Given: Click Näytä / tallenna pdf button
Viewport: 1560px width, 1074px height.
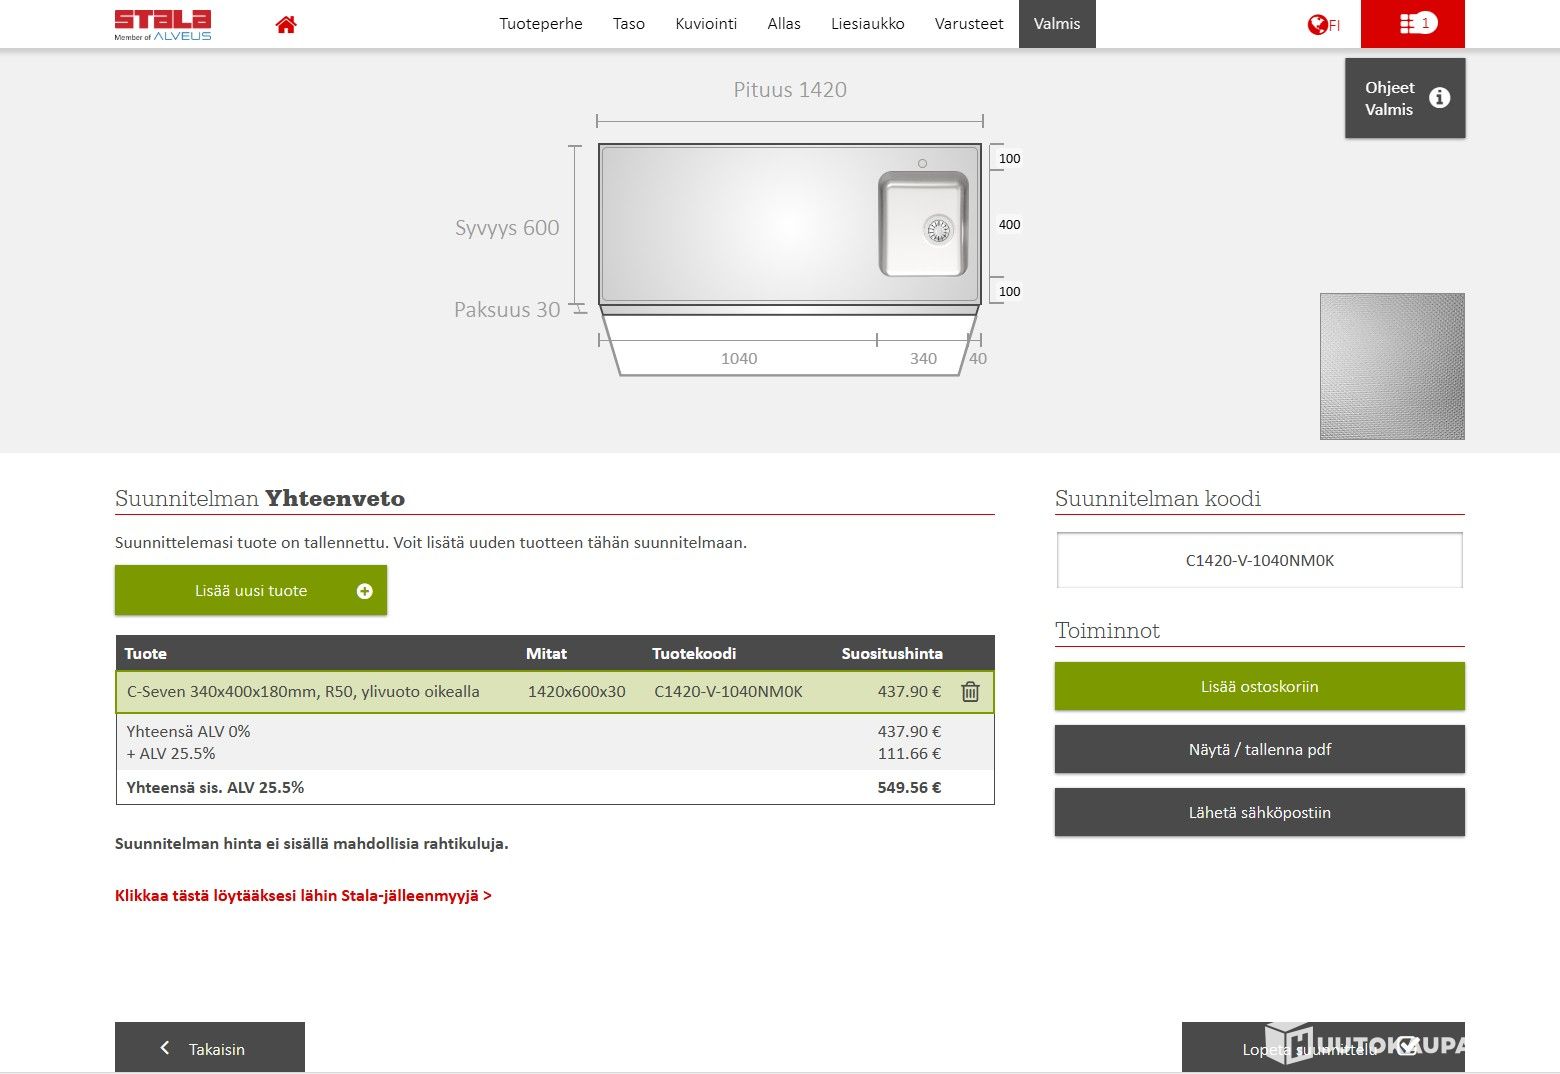Looking at the screenshot, I should [1259, 749].
